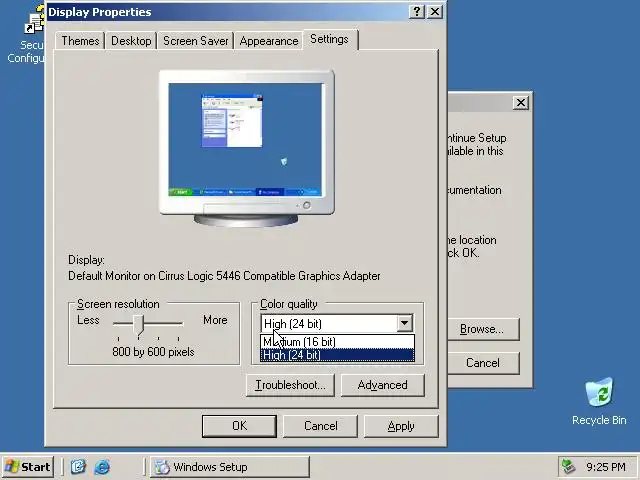This screenshot has width=640, height=480.
Task: Click the system tray network icon
Action: (x=569, y=467)
